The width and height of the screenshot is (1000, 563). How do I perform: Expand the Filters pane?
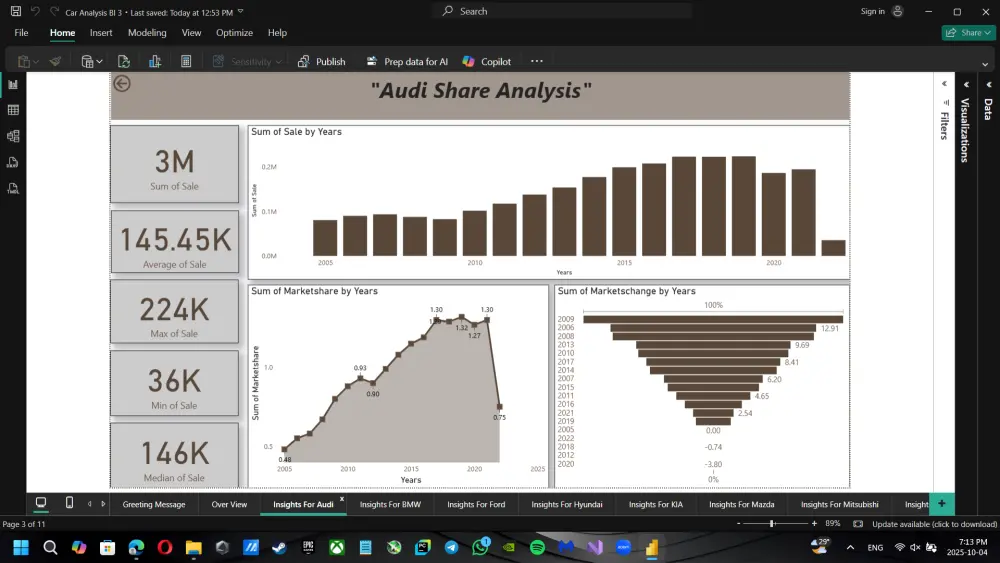[945, 84]
